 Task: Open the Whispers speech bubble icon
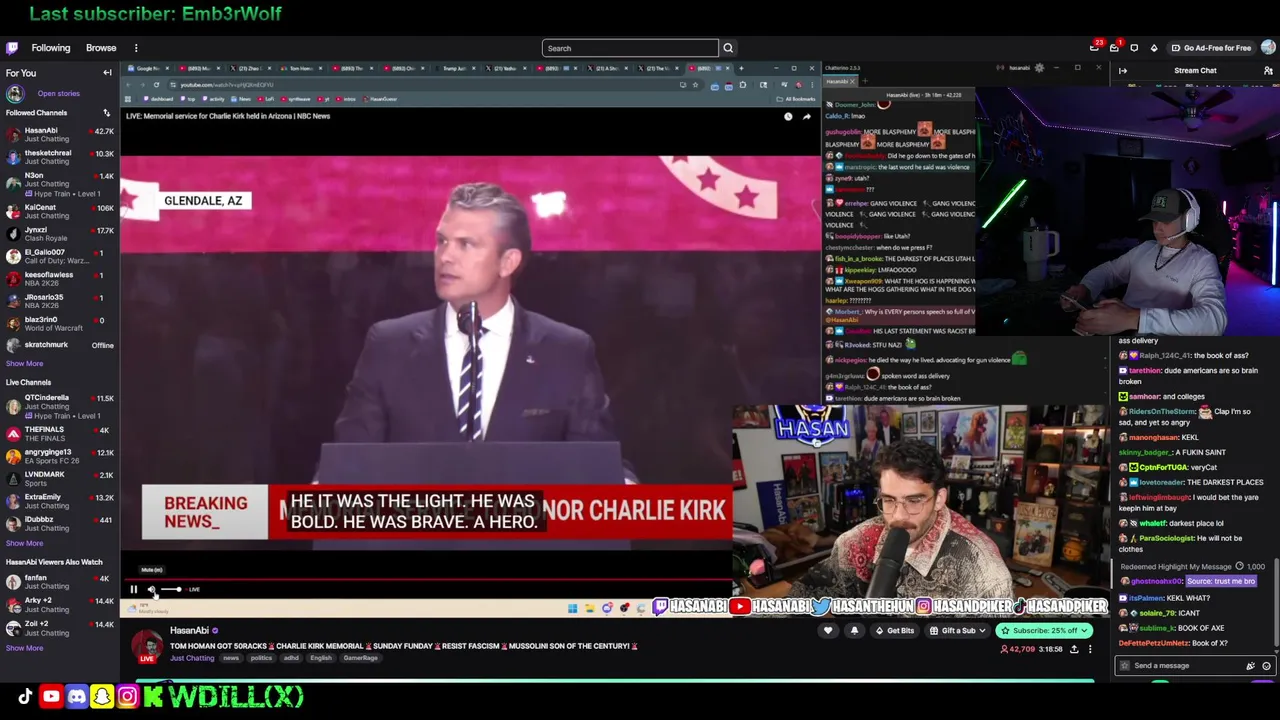coord(1134,48)
